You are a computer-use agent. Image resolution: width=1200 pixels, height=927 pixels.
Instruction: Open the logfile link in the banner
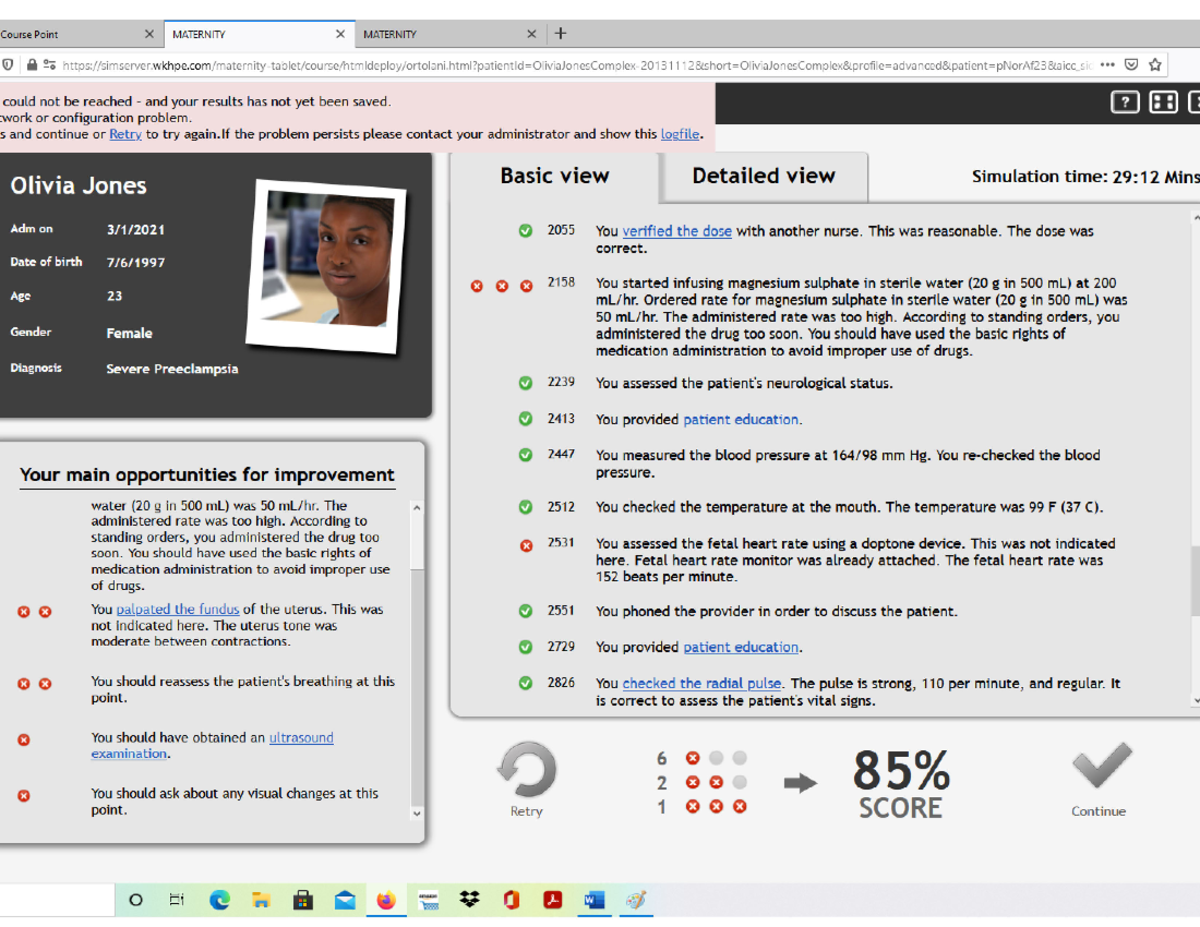[680, 134]
